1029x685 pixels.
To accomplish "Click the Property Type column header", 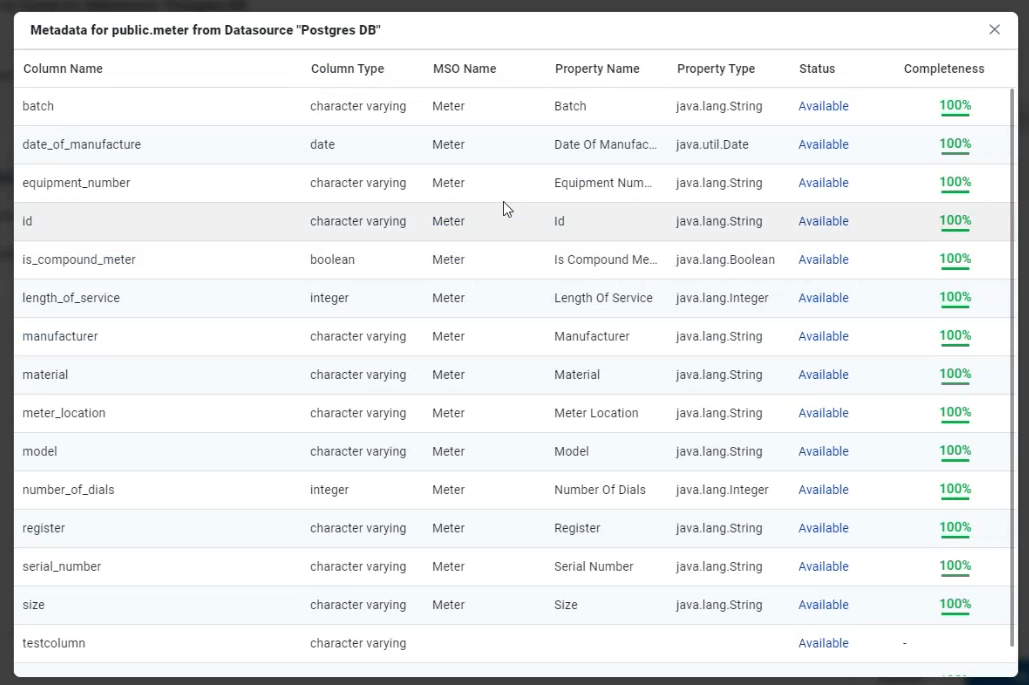I will (716, 69).
